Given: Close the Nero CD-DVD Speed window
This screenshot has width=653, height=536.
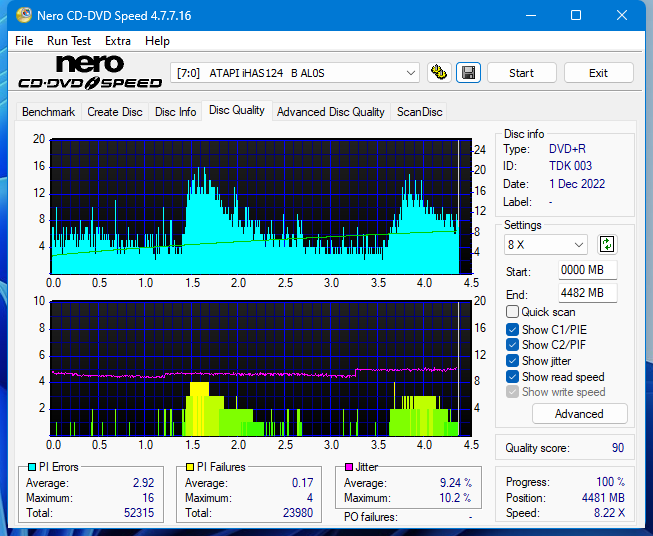Looking at the screenshot, I should tap(622, 15).
